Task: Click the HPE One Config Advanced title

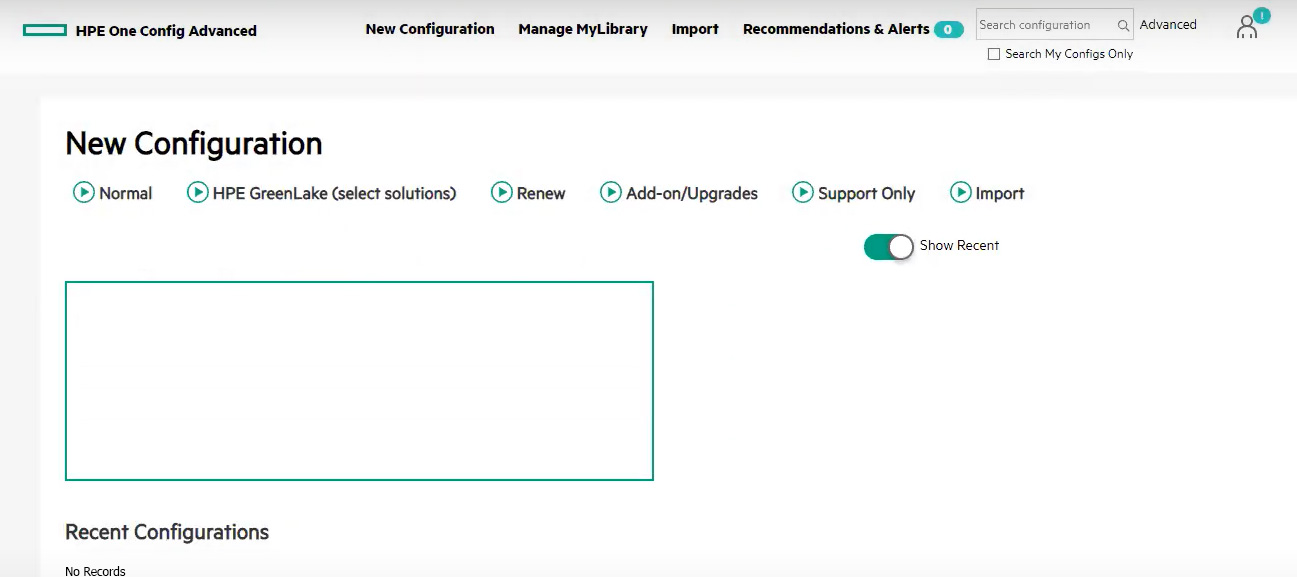Action: tap(166, 31)
